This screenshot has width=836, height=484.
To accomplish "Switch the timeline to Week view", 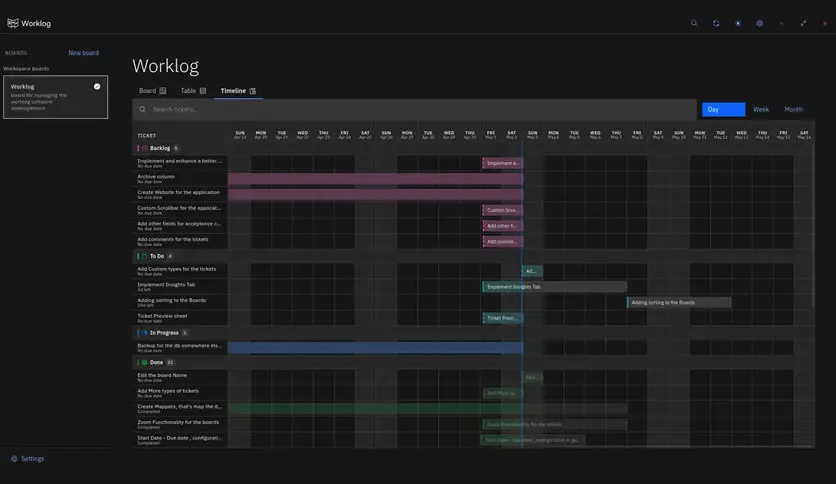I will (761, 109).
